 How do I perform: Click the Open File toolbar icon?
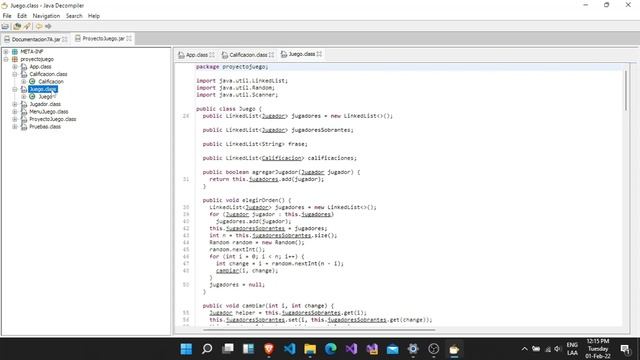click(x=5, y=27)
